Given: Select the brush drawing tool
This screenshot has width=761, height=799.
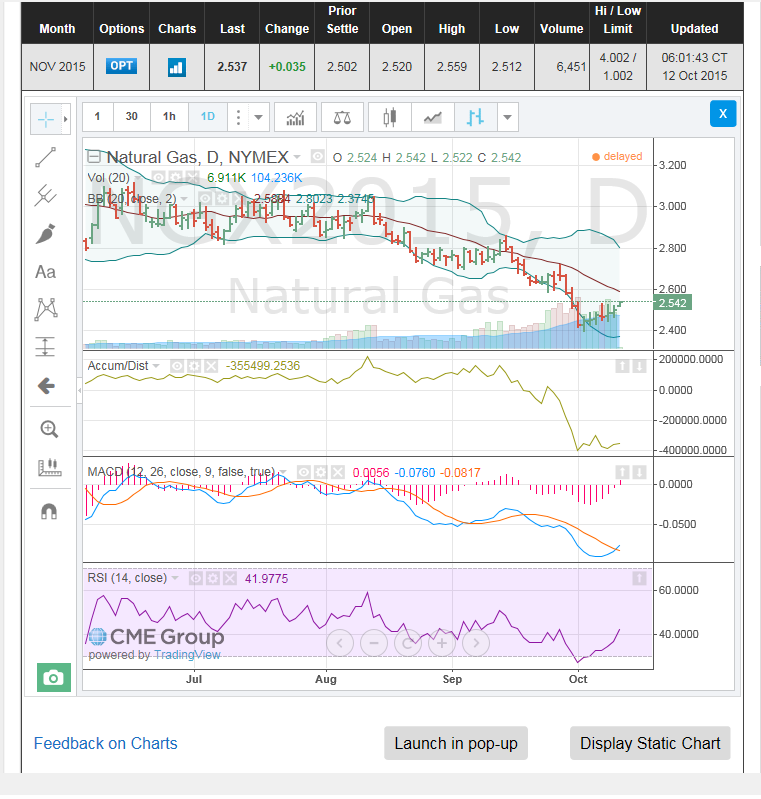Looking at the screenshot, I should coord(46,234).
